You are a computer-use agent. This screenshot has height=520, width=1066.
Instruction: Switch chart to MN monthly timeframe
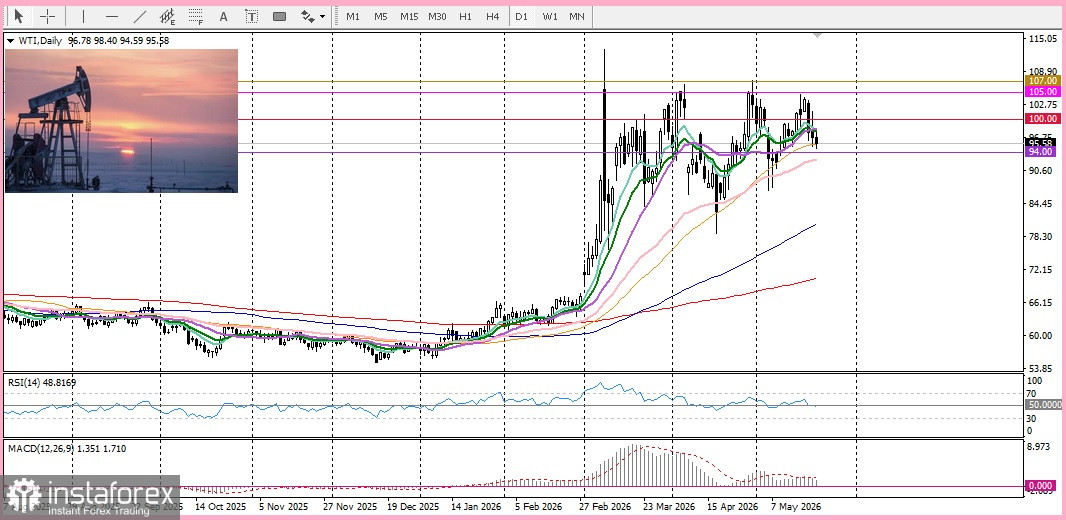pos(577,16)
